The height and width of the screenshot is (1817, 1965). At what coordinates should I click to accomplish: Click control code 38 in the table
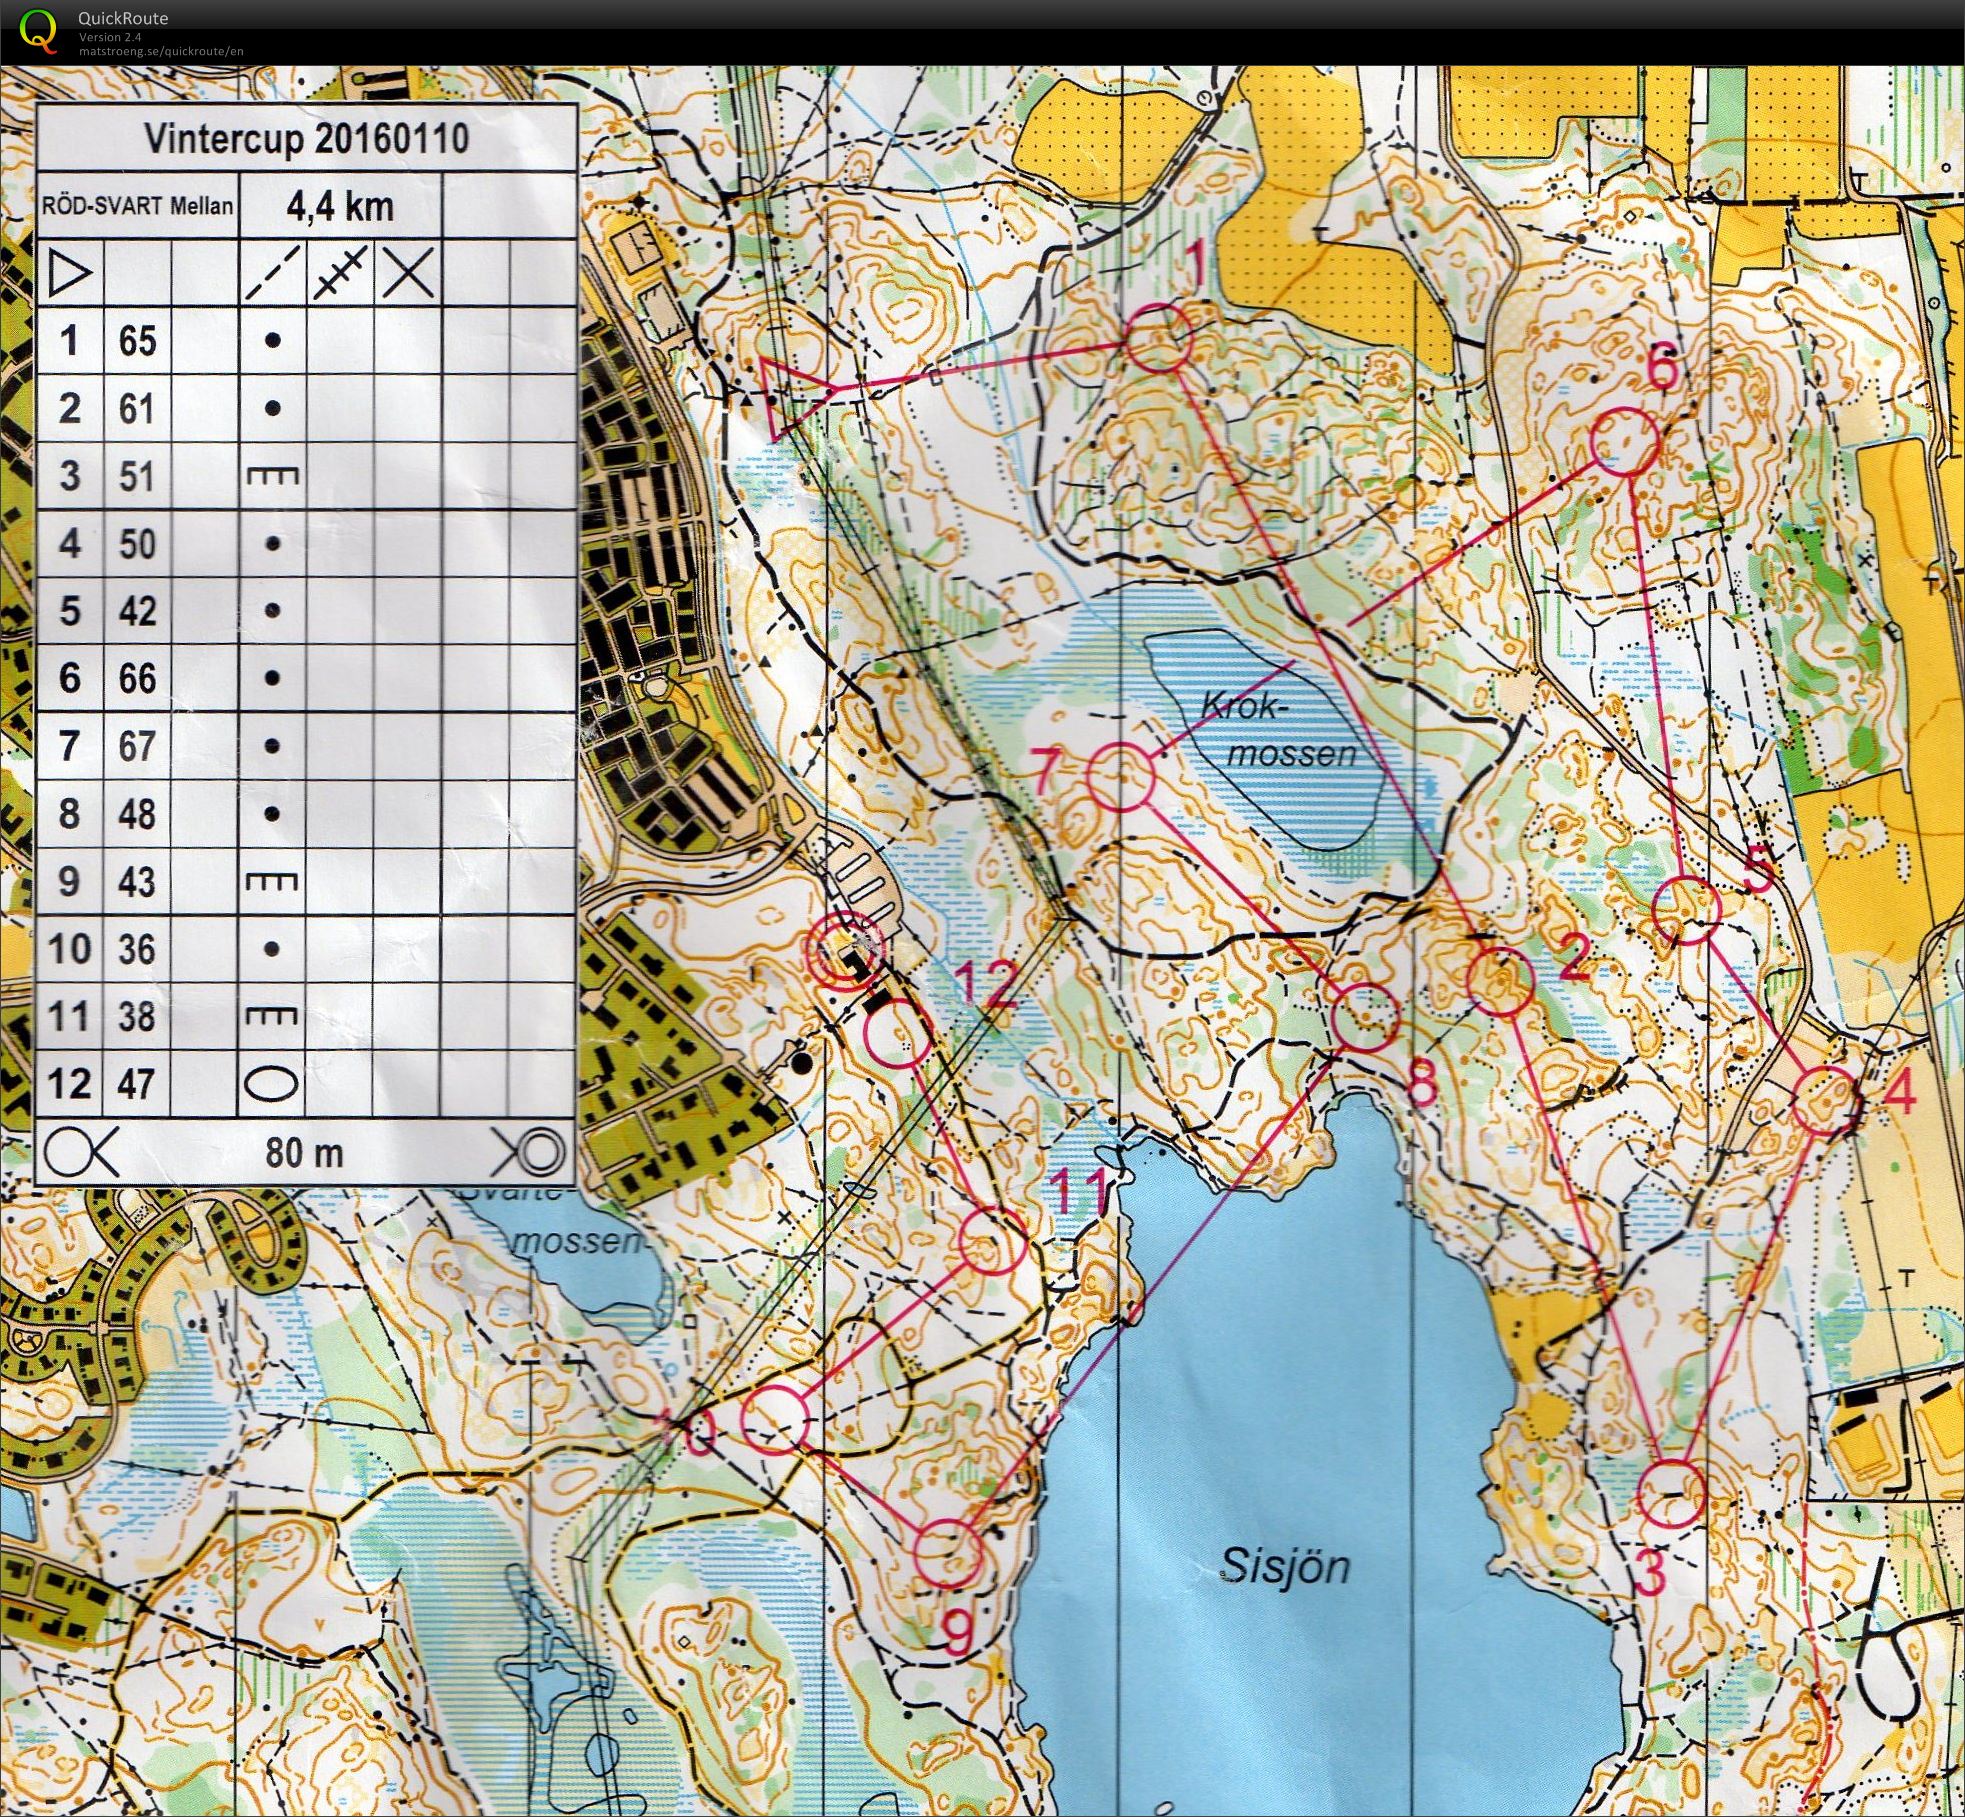[x=137, y=1017]
